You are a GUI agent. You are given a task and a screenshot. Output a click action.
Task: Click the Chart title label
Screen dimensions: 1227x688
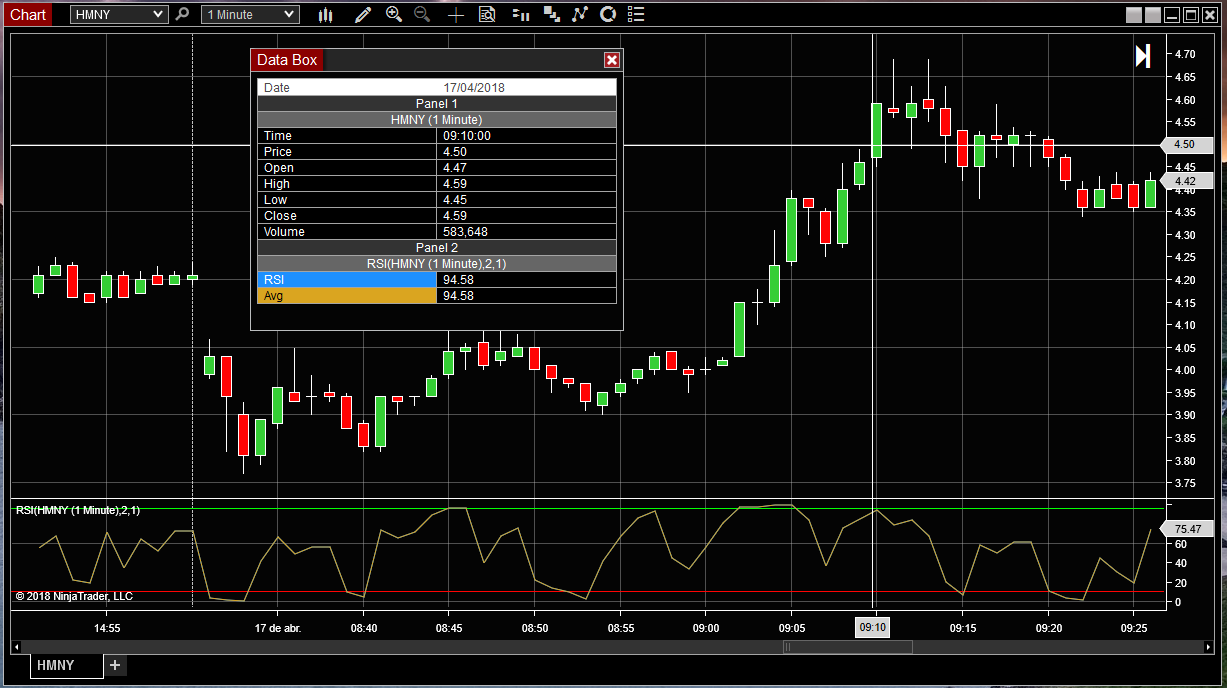tap(28, 14)
